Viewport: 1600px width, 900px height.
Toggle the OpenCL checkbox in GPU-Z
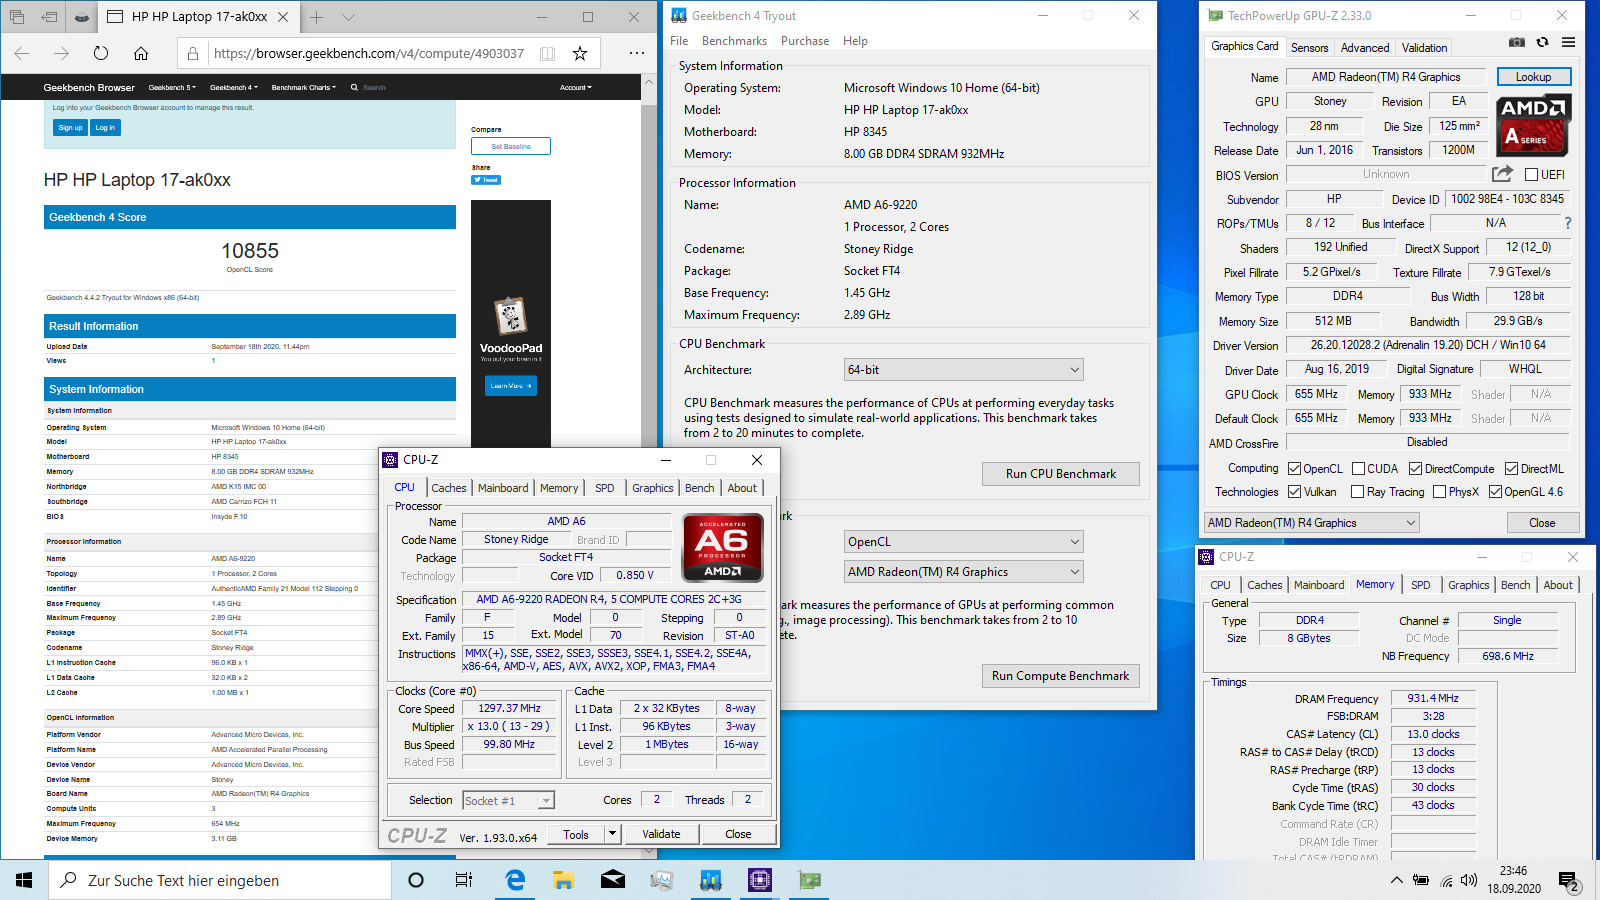click(1295, 468)
